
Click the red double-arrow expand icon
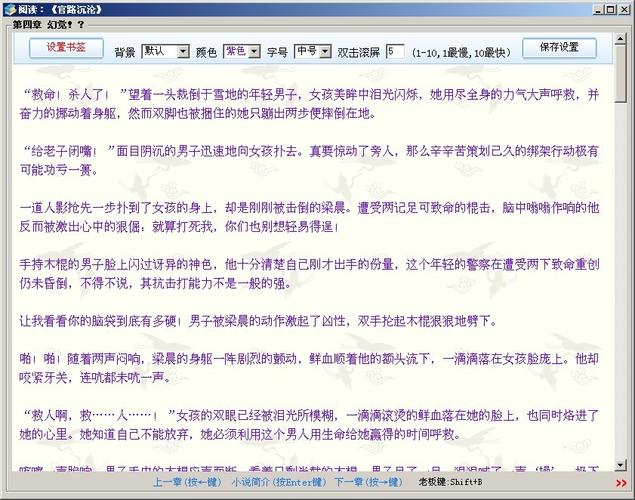click(x=621, y=483)
